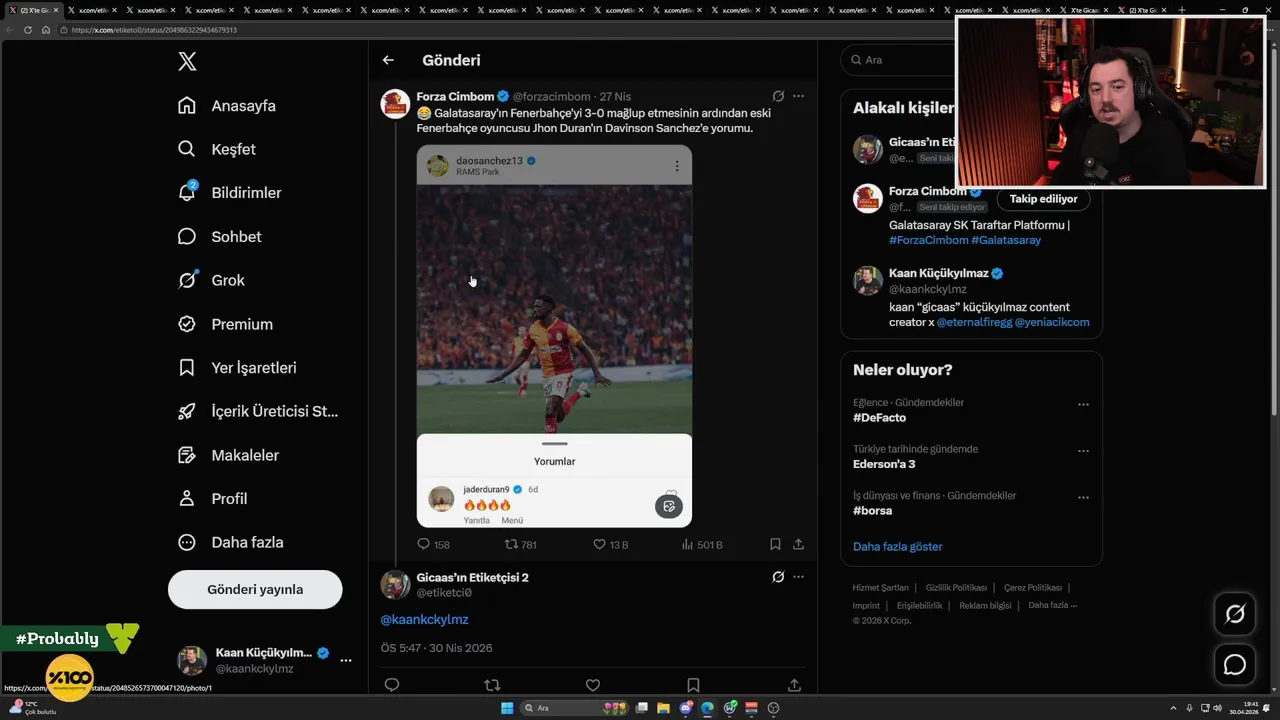The image size is (1280, 720).
Task: Open Forza Cimbom profile avatar in post
Action: click(395, 104)
